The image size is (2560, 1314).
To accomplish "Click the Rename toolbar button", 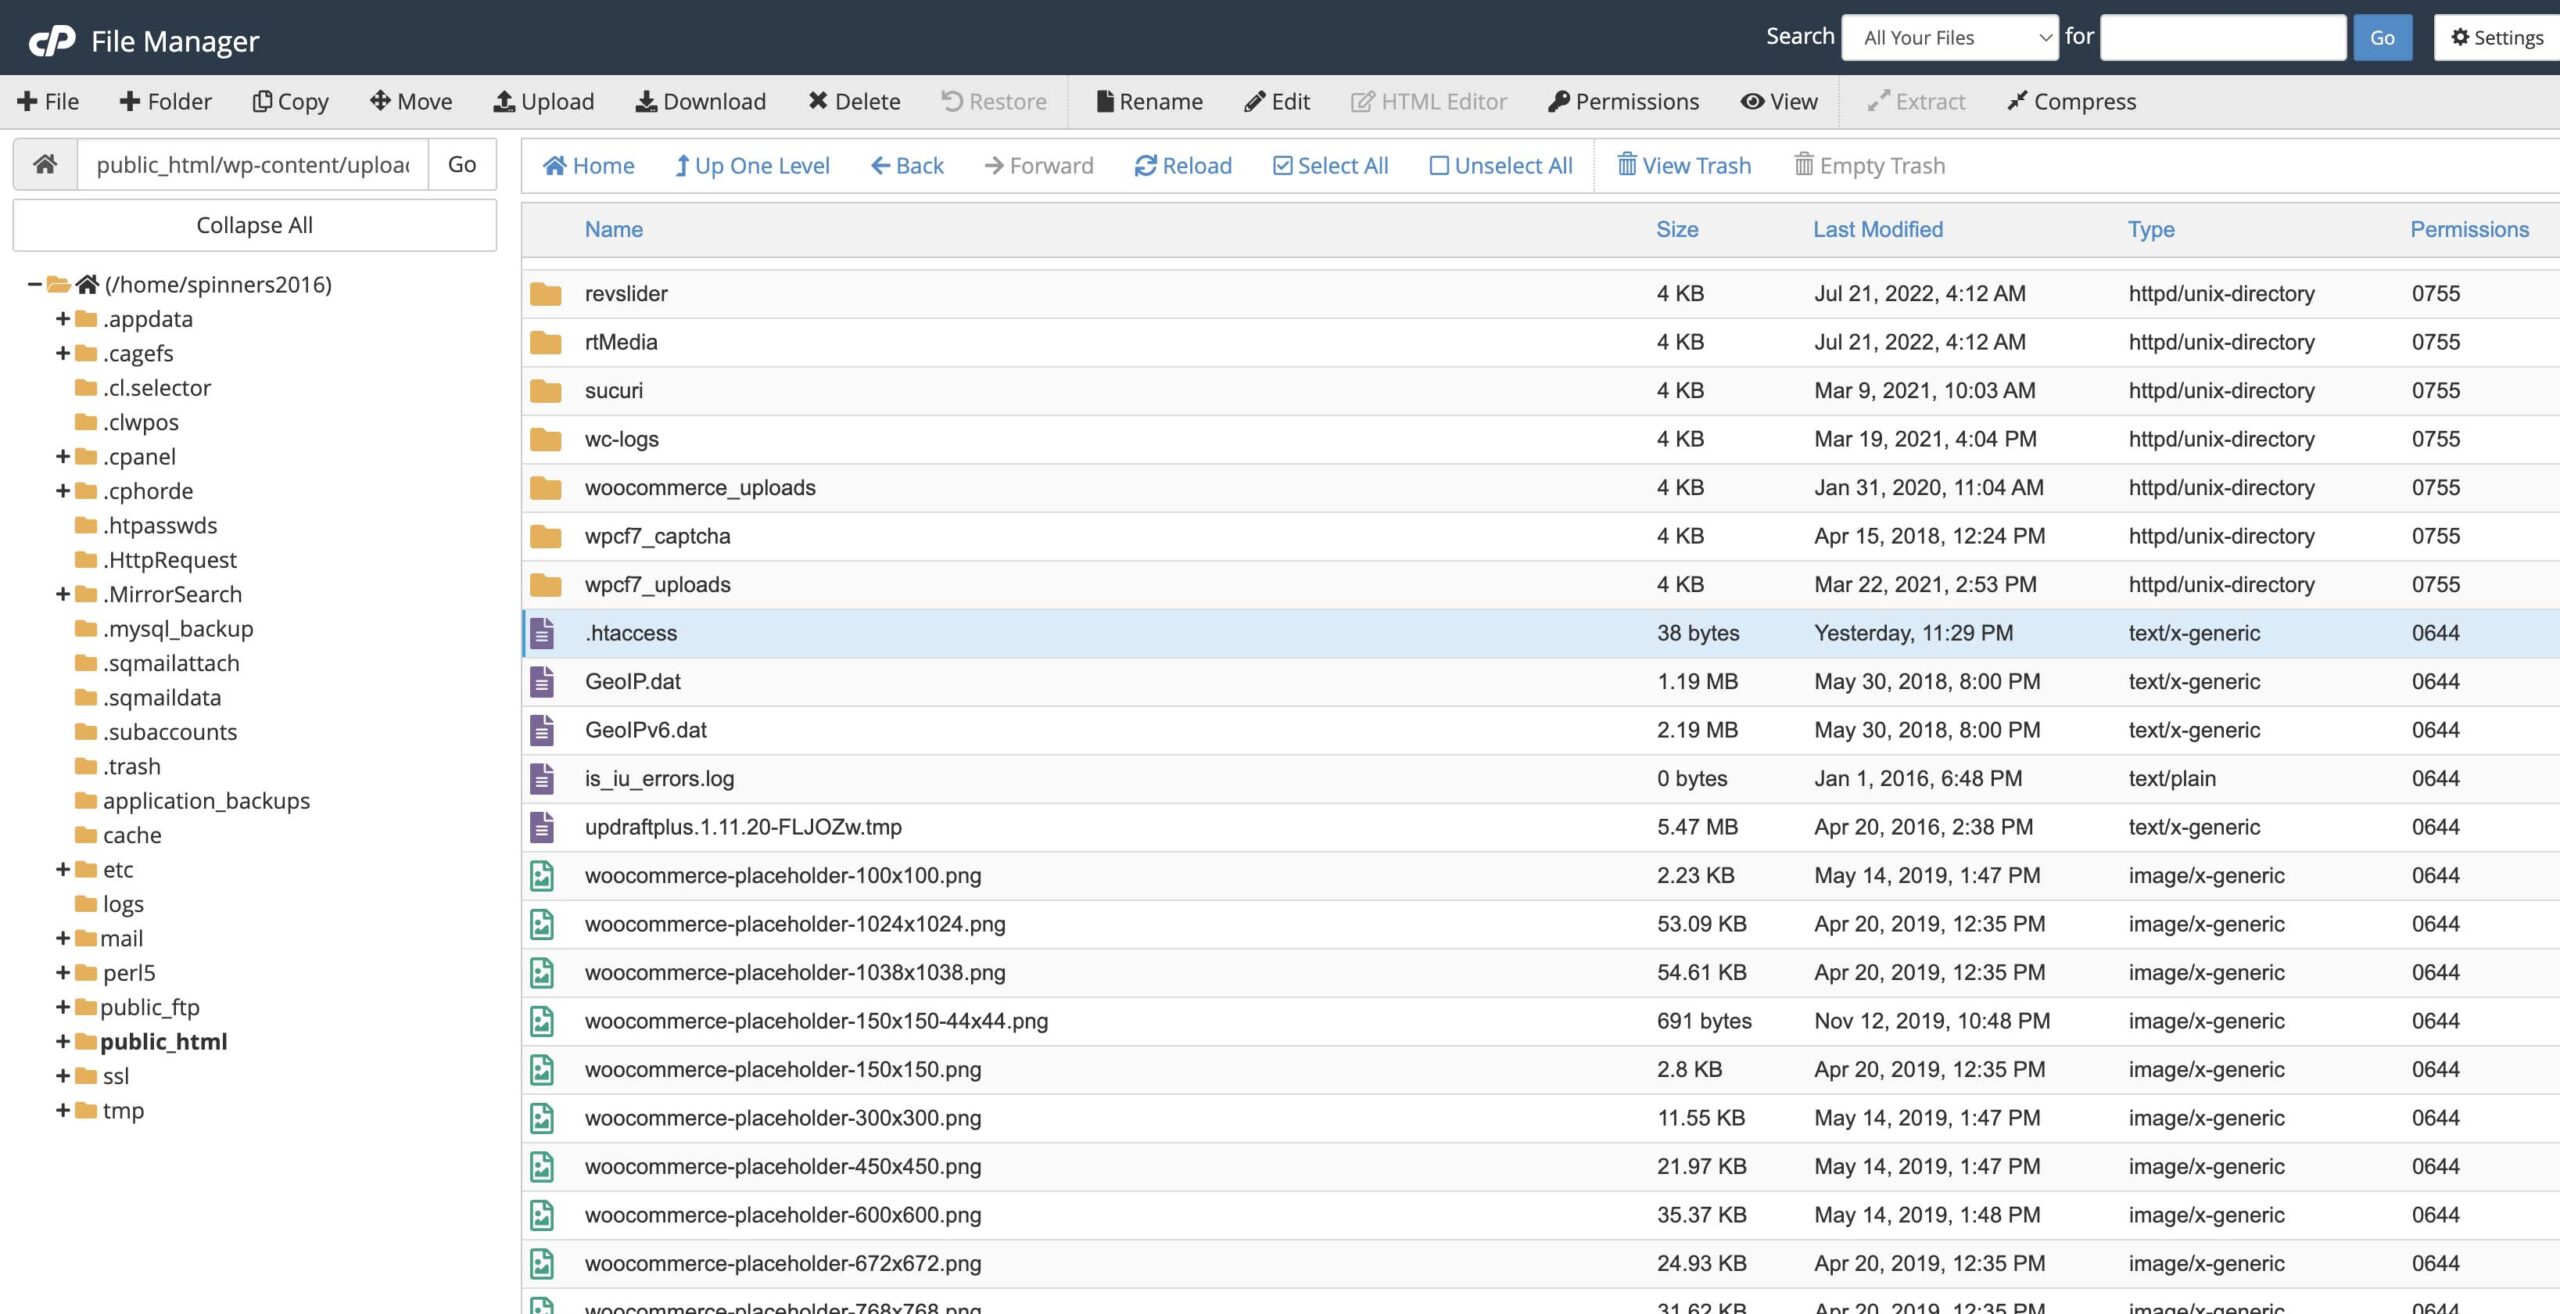I will coord(1149,101).
